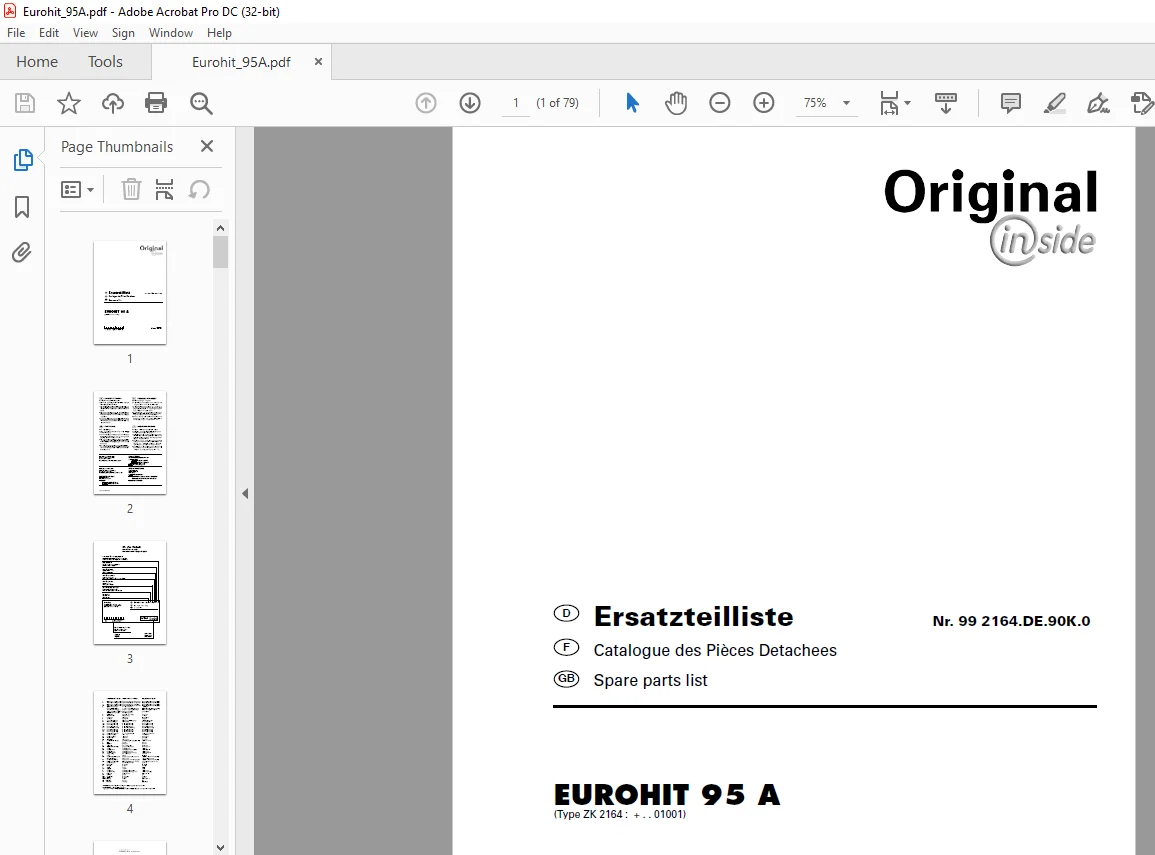This screenshot has height=855, width=1155.
Task: Open the View menu
Action: tap(85, 33)
